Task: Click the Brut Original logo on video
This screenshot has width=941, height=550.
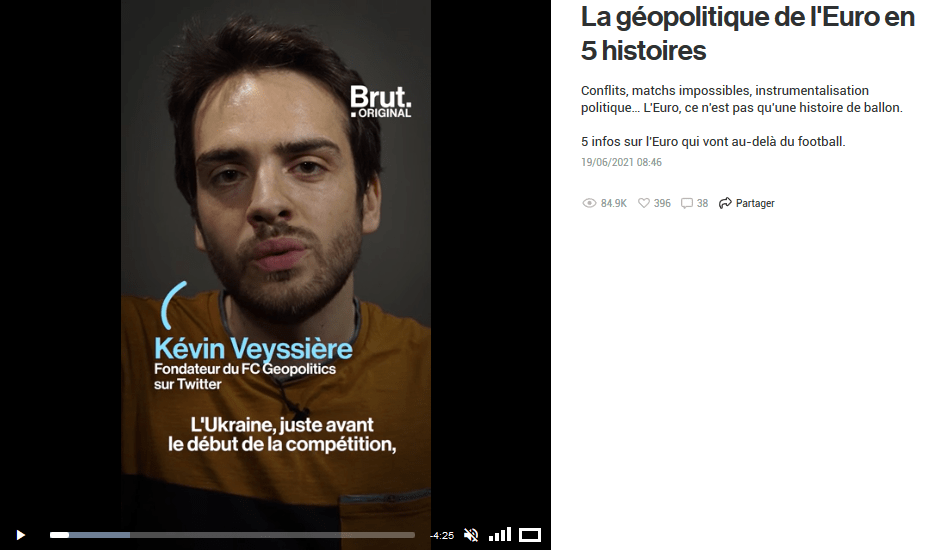Action: click(381, 101)
